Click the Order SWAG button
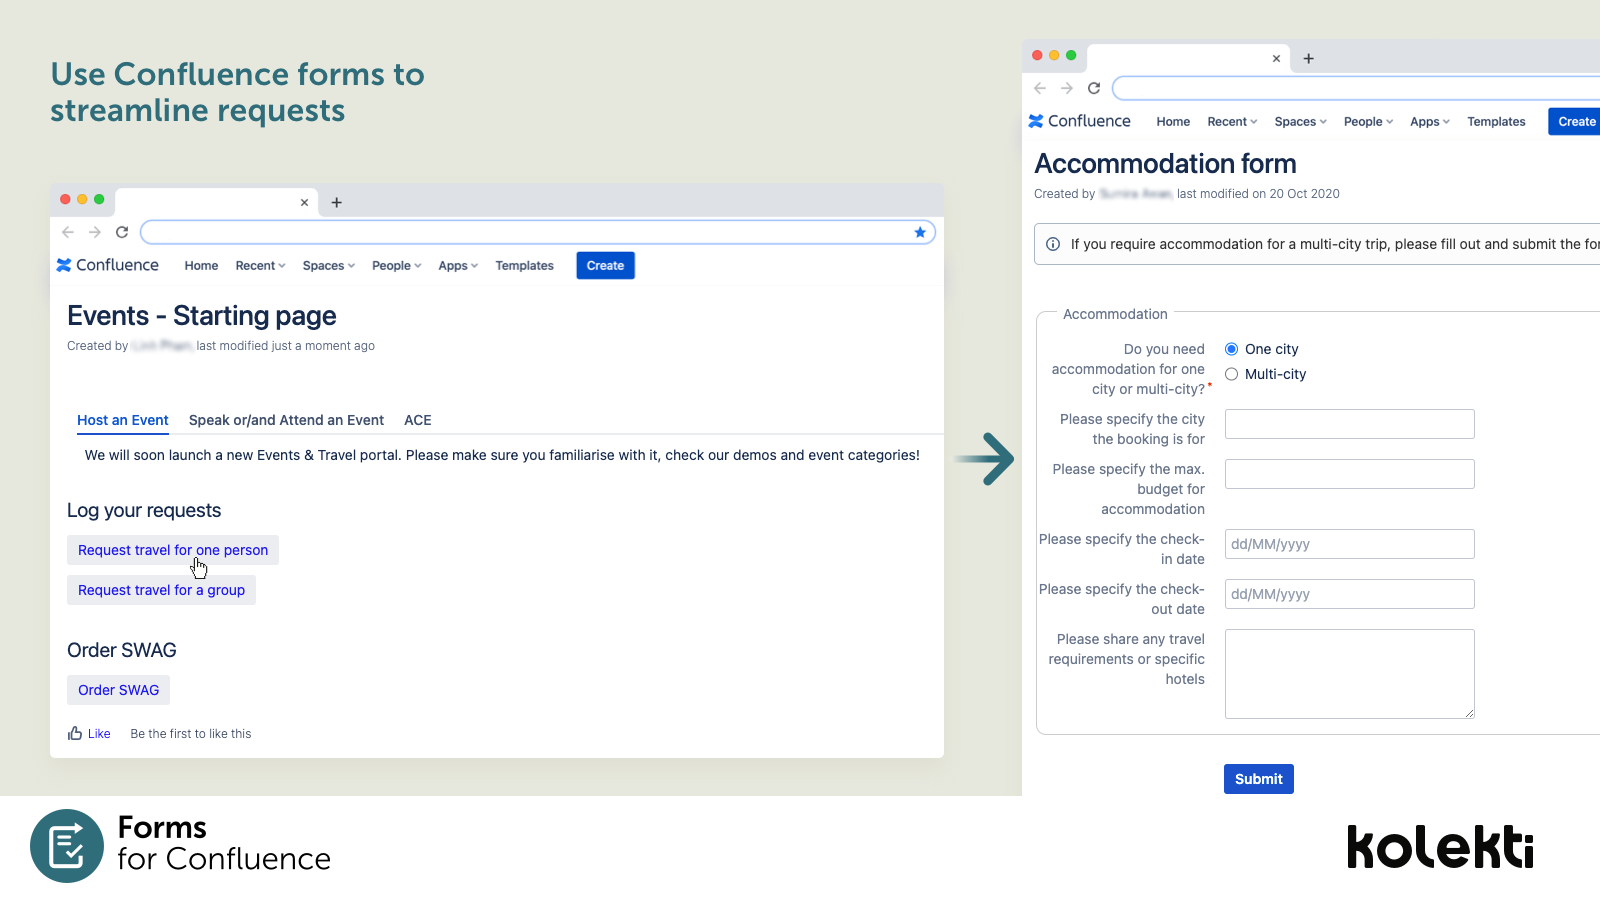The width and height of the screenshot is (1600, 900). [118, 690]
